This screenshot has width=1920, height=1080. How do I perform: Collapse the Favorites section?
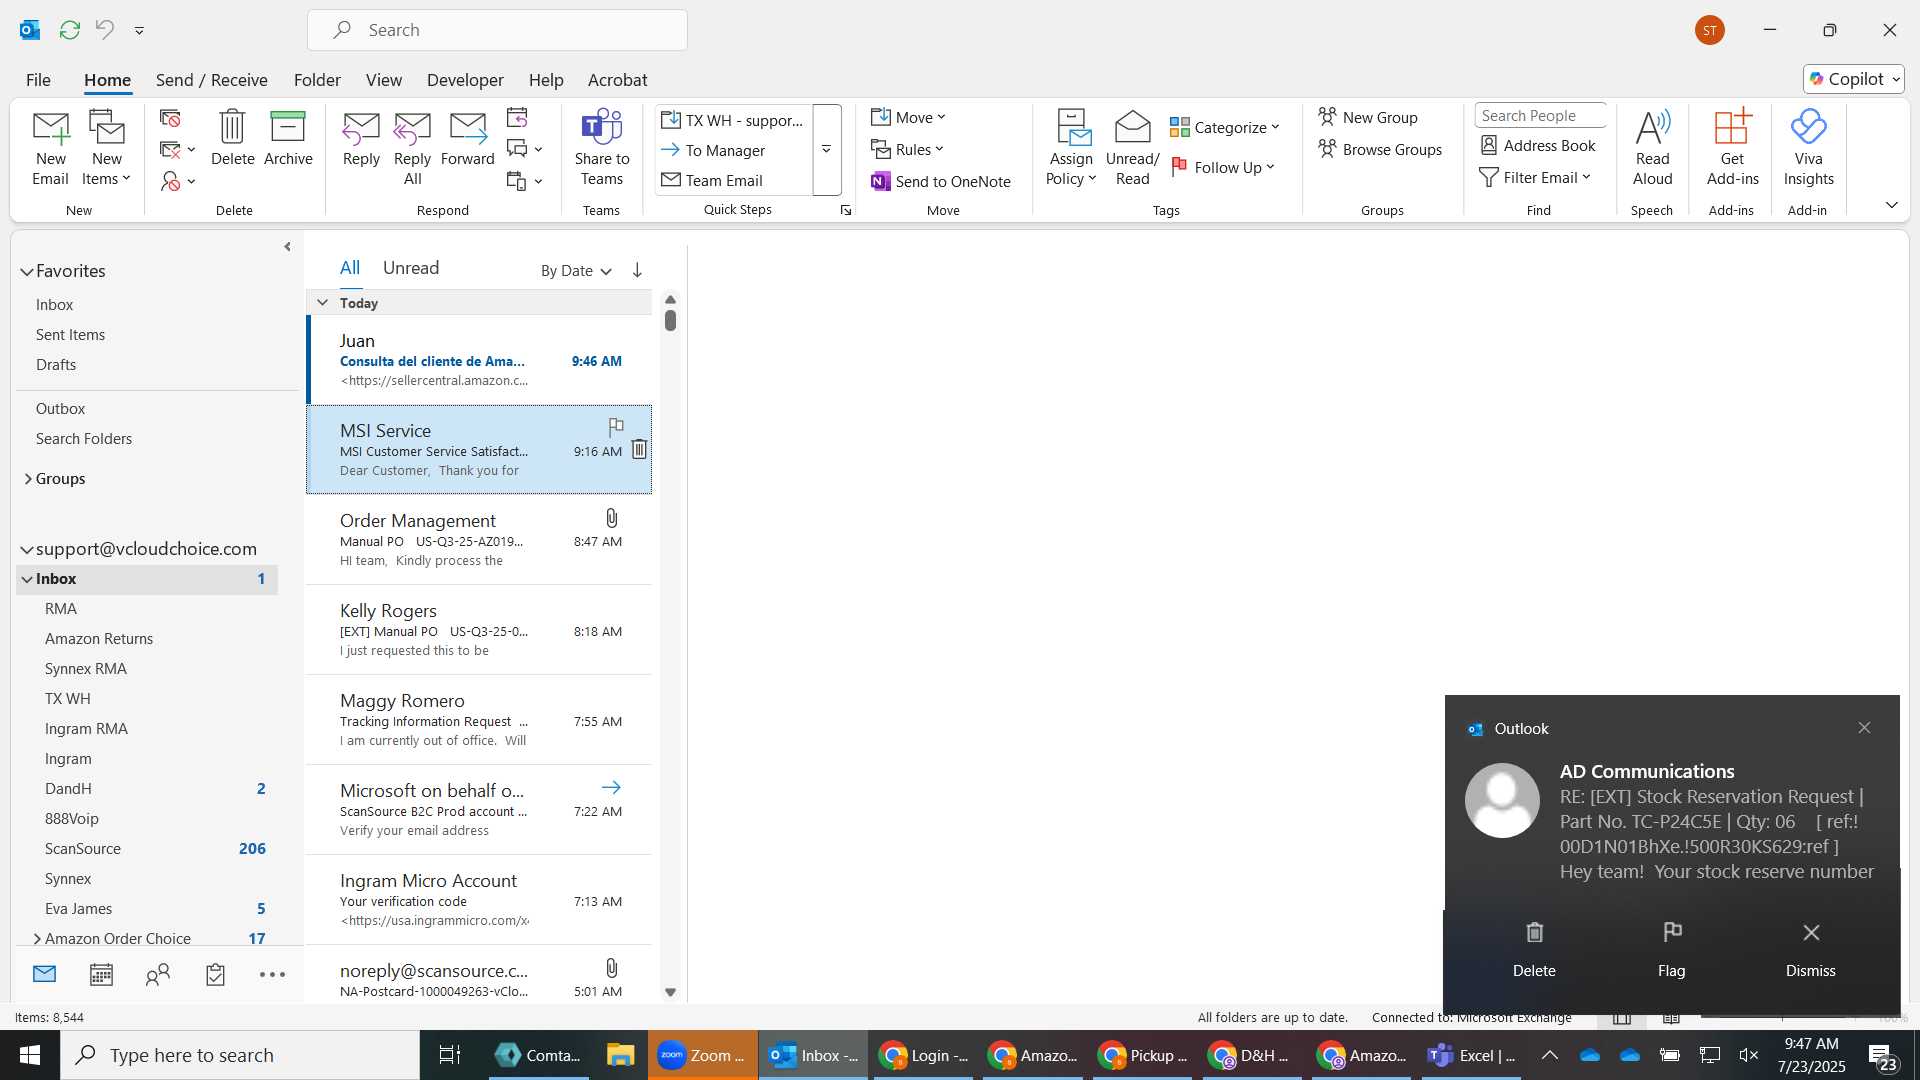coord(27,271)
